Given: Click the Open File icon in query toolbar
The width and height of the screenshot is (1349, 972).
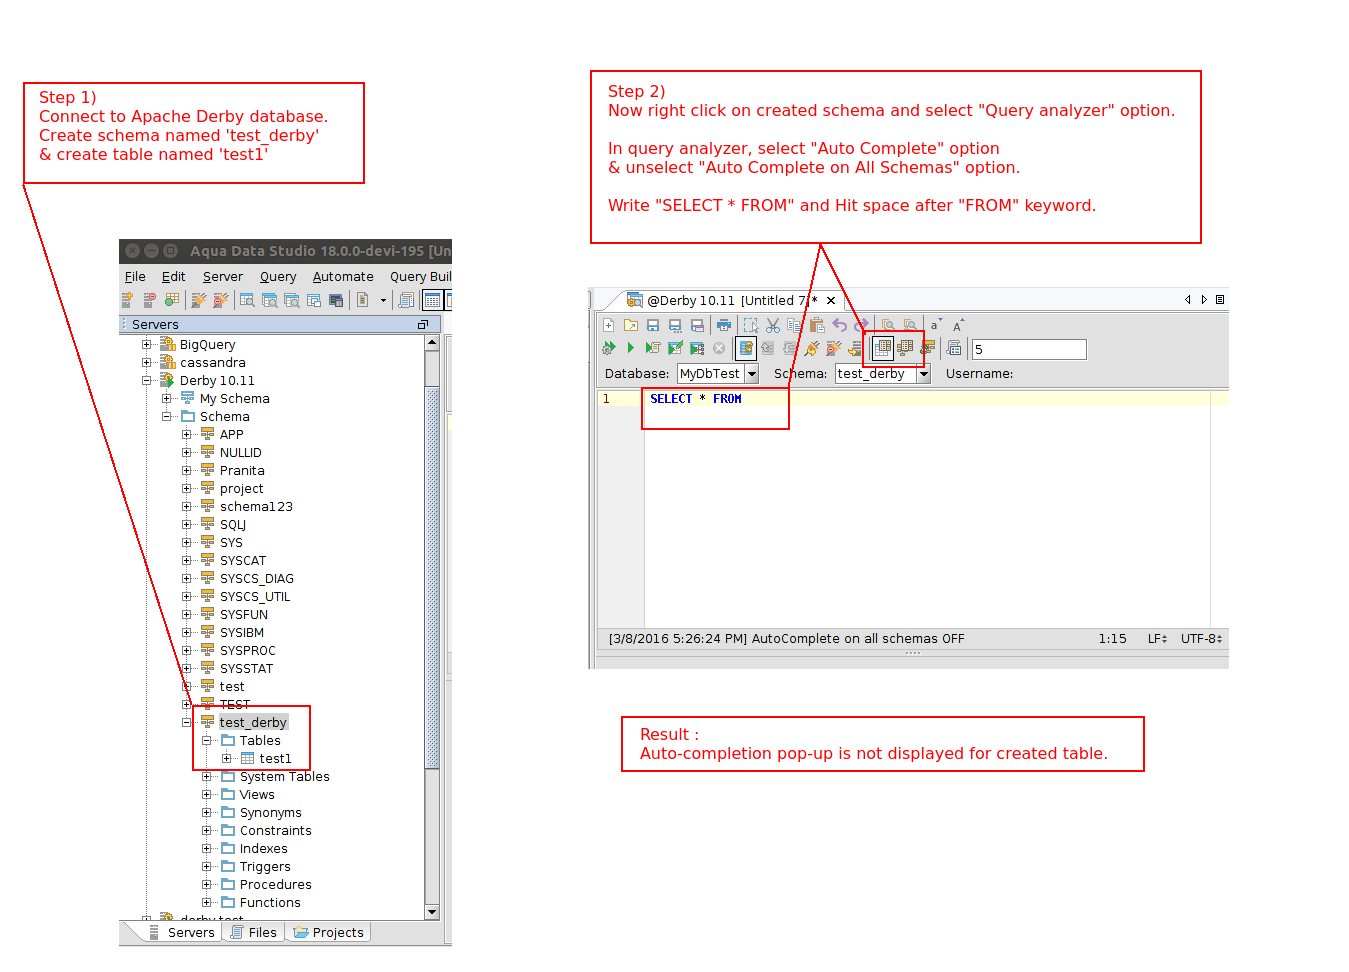Looking at the screenshot, I should [x=631, y=325].
